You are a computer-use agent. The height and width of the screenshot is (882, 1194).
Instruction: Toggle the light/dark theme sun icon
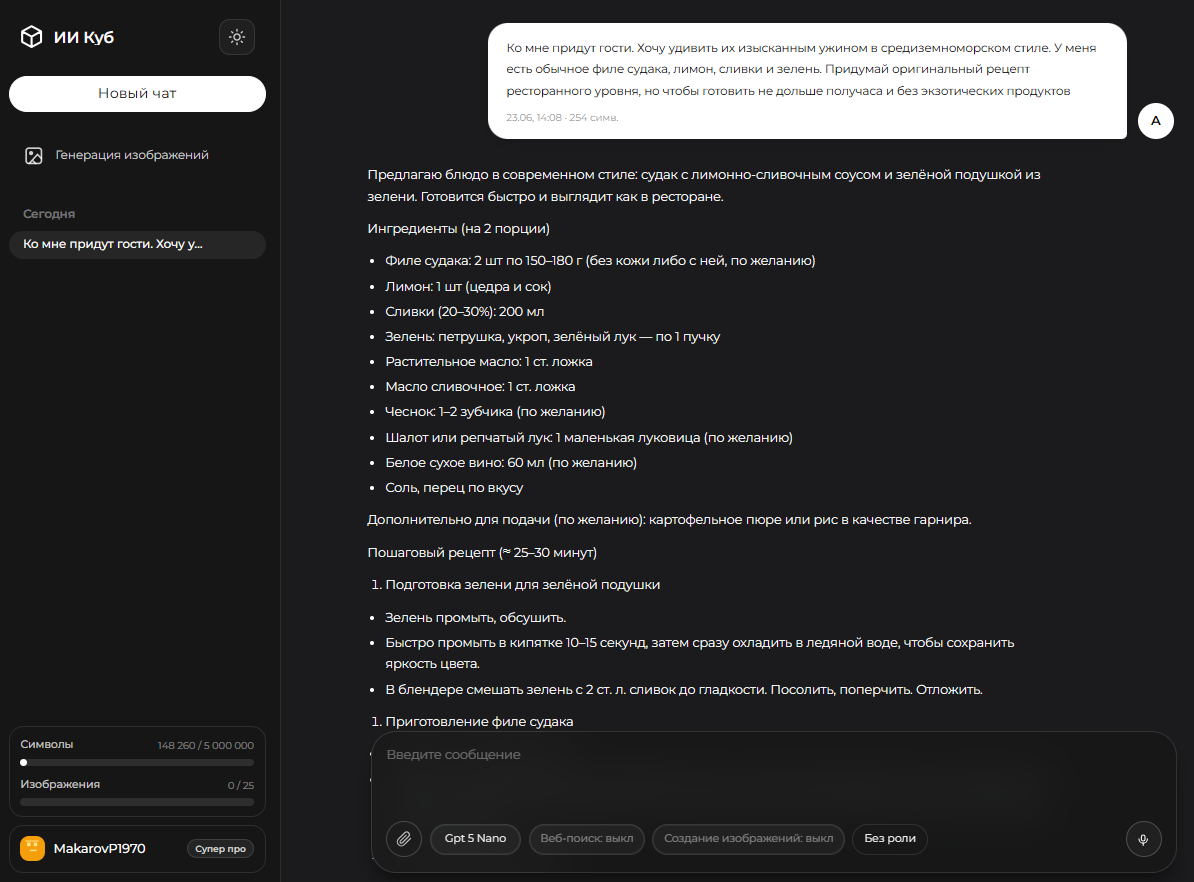tap(237, 37)
